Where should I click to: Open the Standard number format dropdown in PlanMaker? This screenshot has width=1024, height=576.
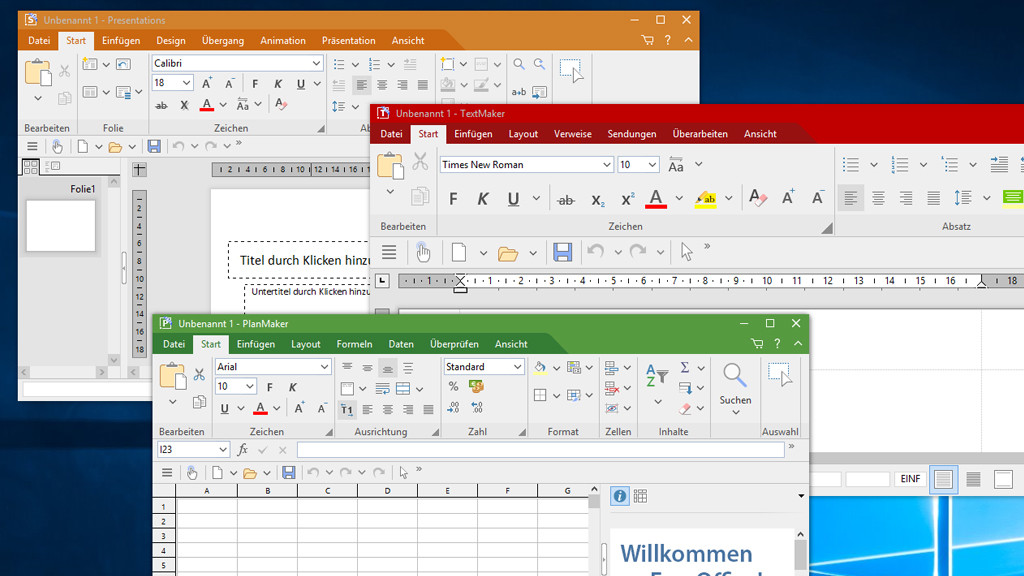pyautogui.click(x=484, y=366)
